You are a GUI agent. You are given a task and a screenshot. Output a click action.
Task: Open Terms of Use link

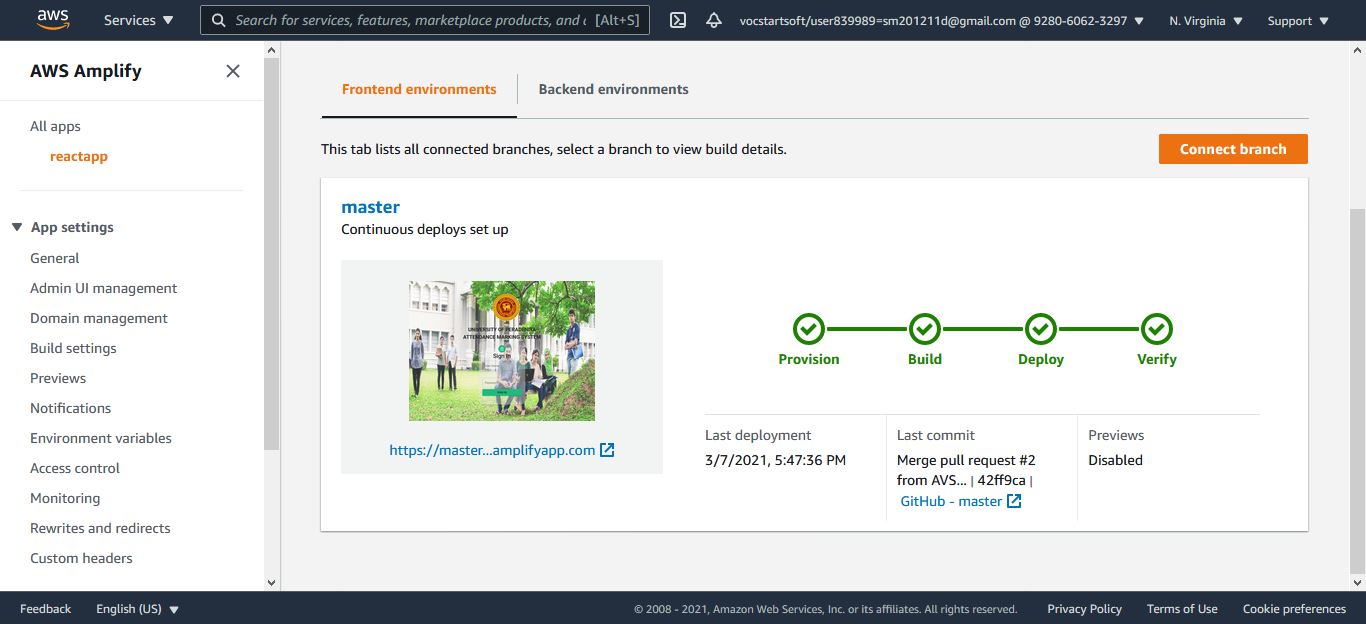[x=1182, y=608]
